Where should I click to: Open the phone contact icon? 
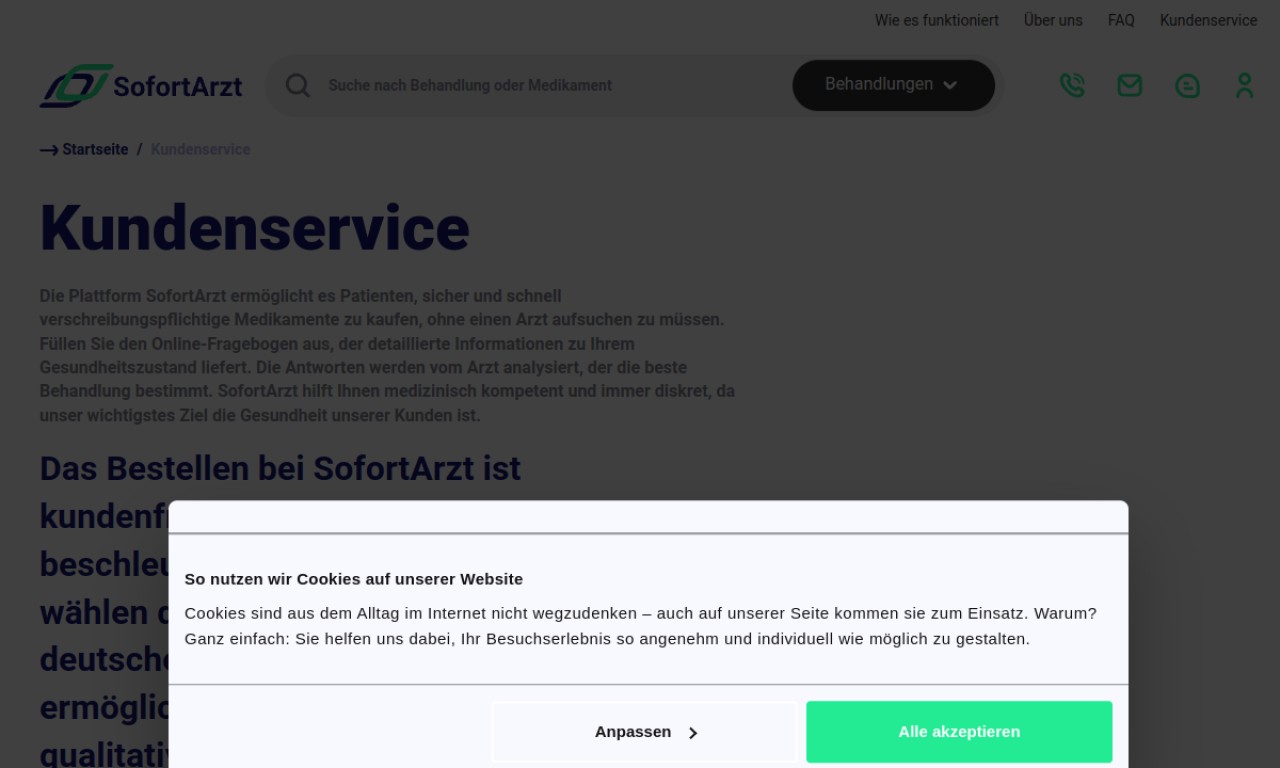point(1072,86)
